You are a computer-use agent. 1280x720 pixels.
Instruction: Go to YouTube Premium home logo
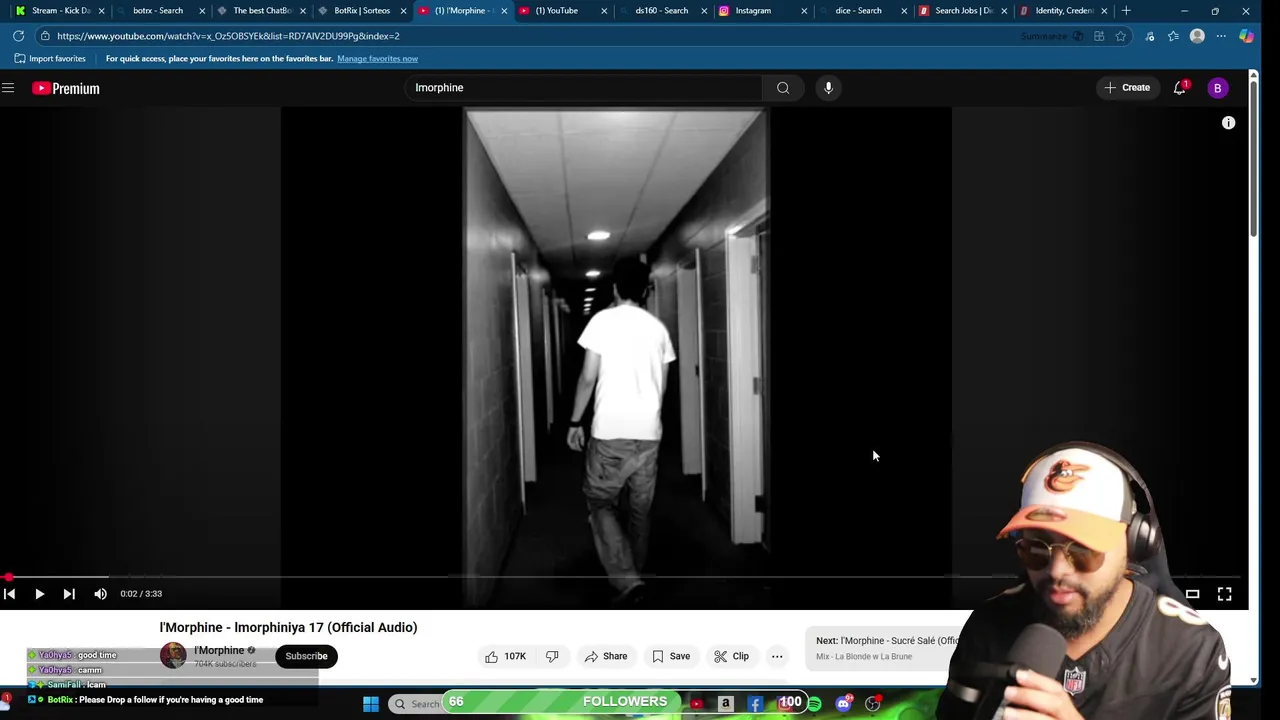[66, 88]
